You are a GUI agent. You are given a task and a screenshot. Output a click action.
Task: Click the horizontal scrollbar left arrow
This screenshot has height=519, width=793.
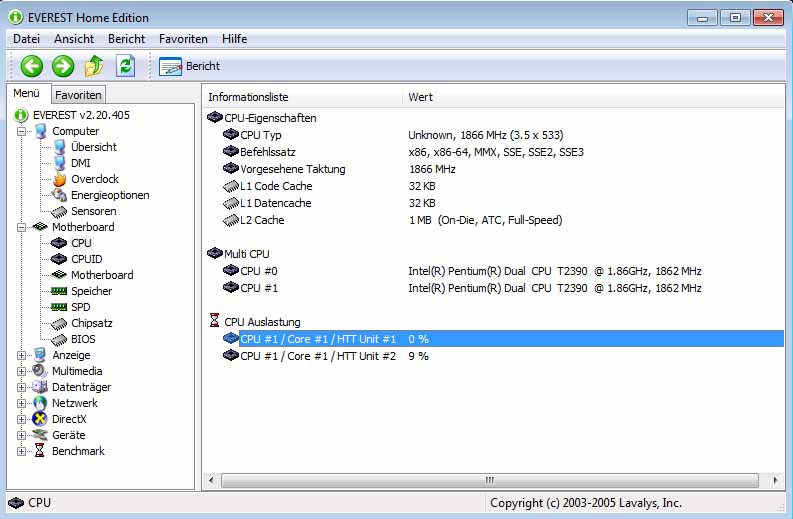(x=212, y=480)
